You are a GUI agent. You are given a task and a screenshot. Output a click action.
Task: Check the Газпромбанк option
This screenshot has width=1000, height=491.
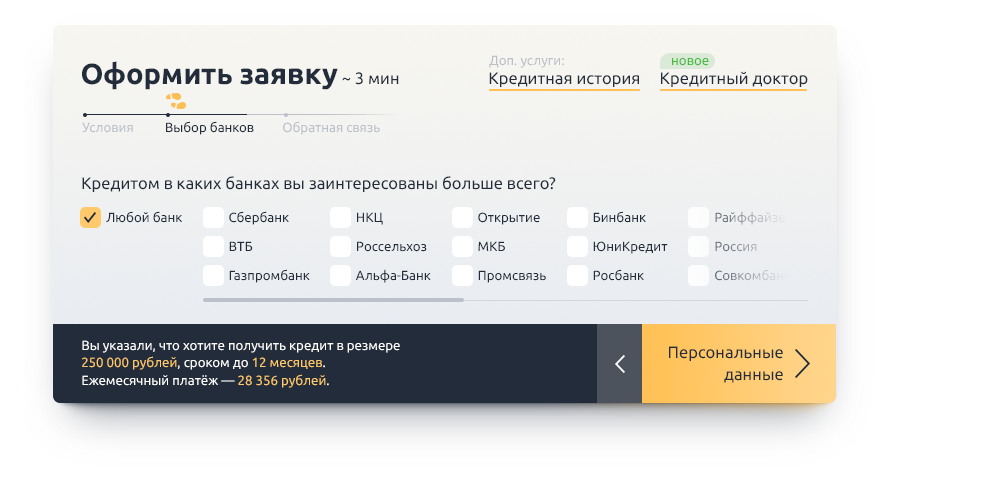coord(214,275)
